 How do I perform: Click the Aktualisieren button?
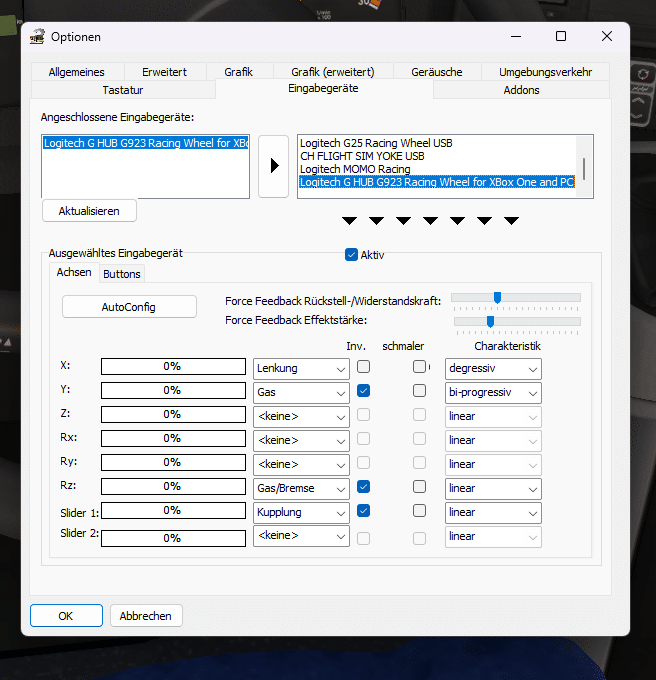(89, 211)
